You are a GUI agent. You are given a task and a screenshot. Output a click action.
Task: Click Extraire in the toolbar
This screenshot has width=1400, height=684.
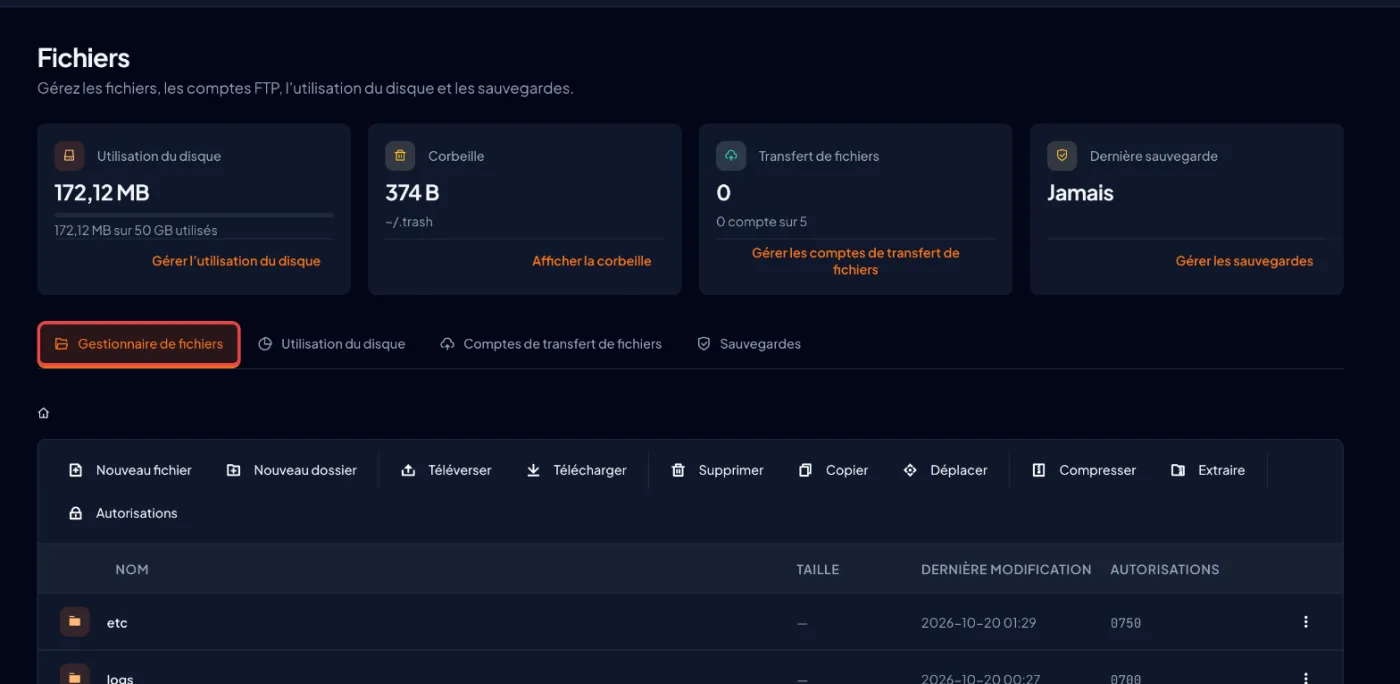pyautogui.click(x=1208, y=470)
